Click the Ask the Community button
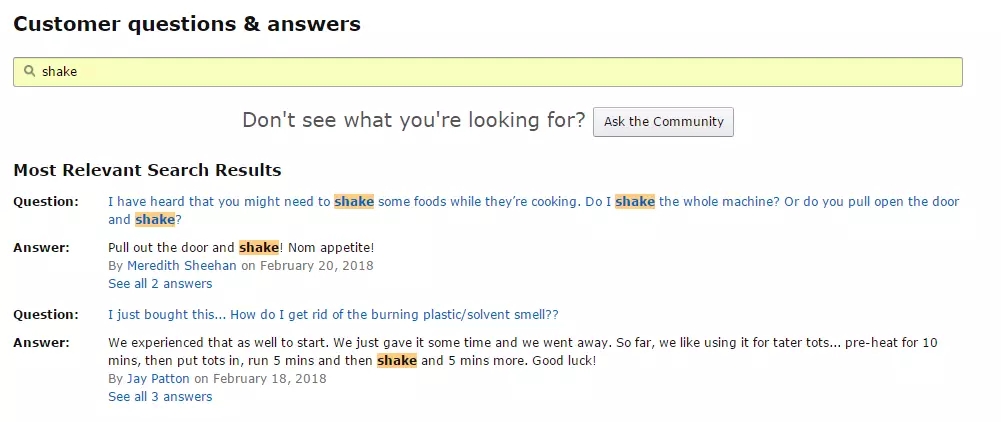Screen dimensions: 1001x422 point(663,122)
